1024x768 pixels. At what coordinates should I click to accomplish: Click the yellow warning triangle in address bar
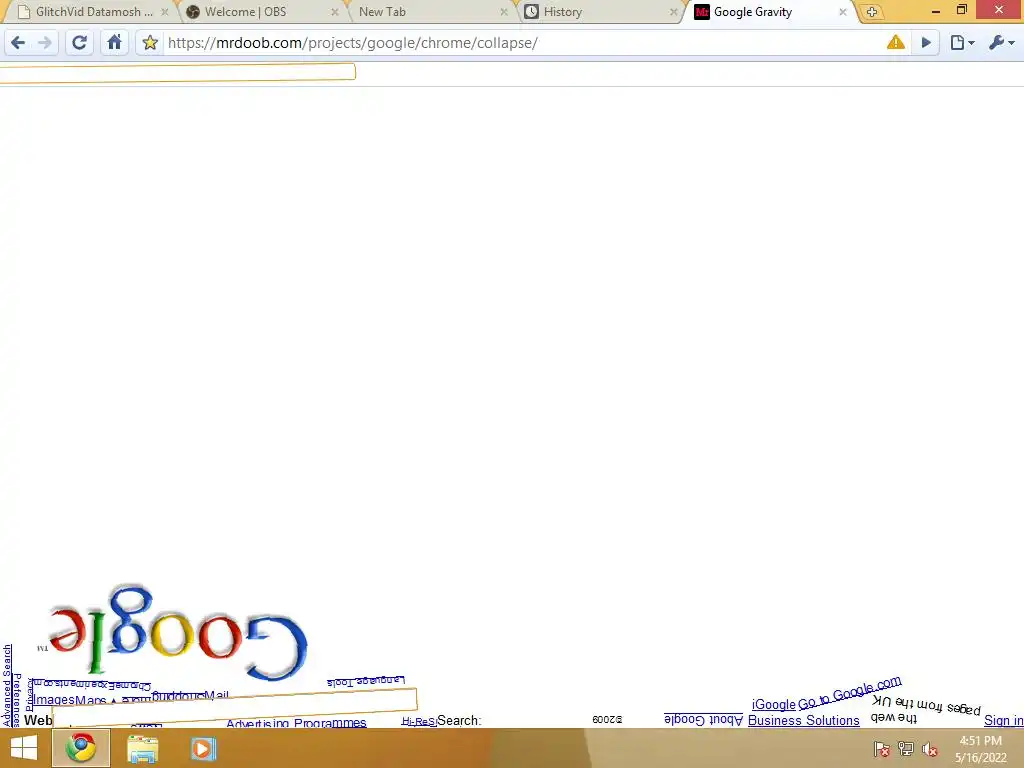click(x=896, y=42)
